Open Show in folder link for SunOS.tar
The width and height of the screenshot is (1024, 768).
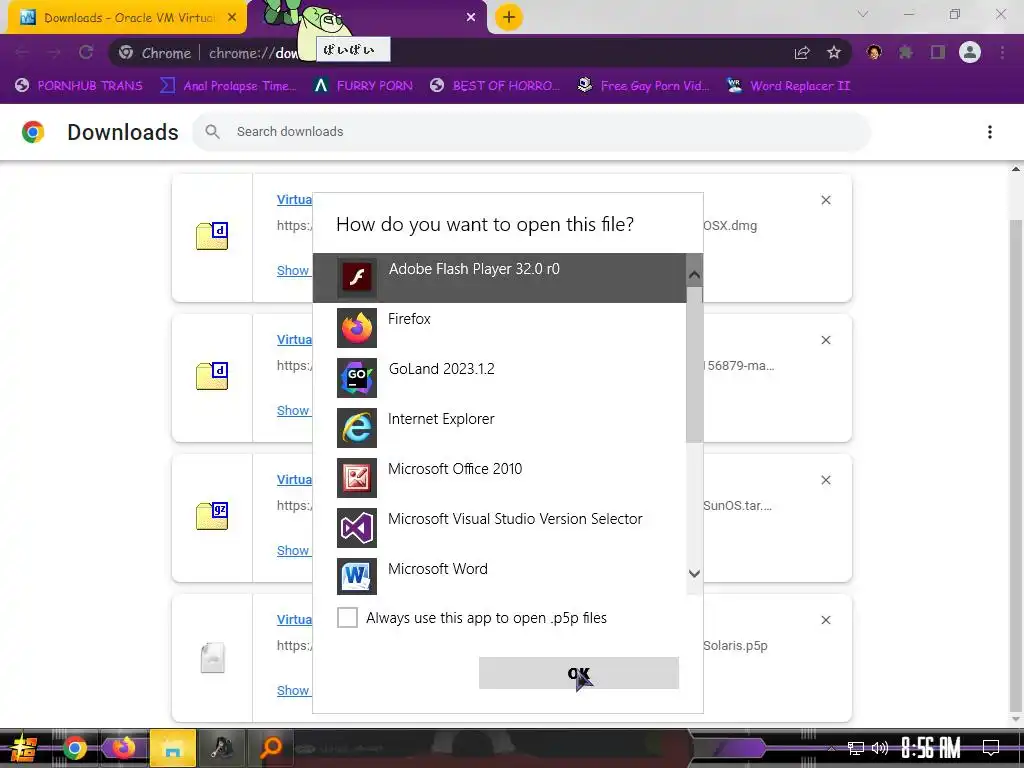[x=293, y=551]
